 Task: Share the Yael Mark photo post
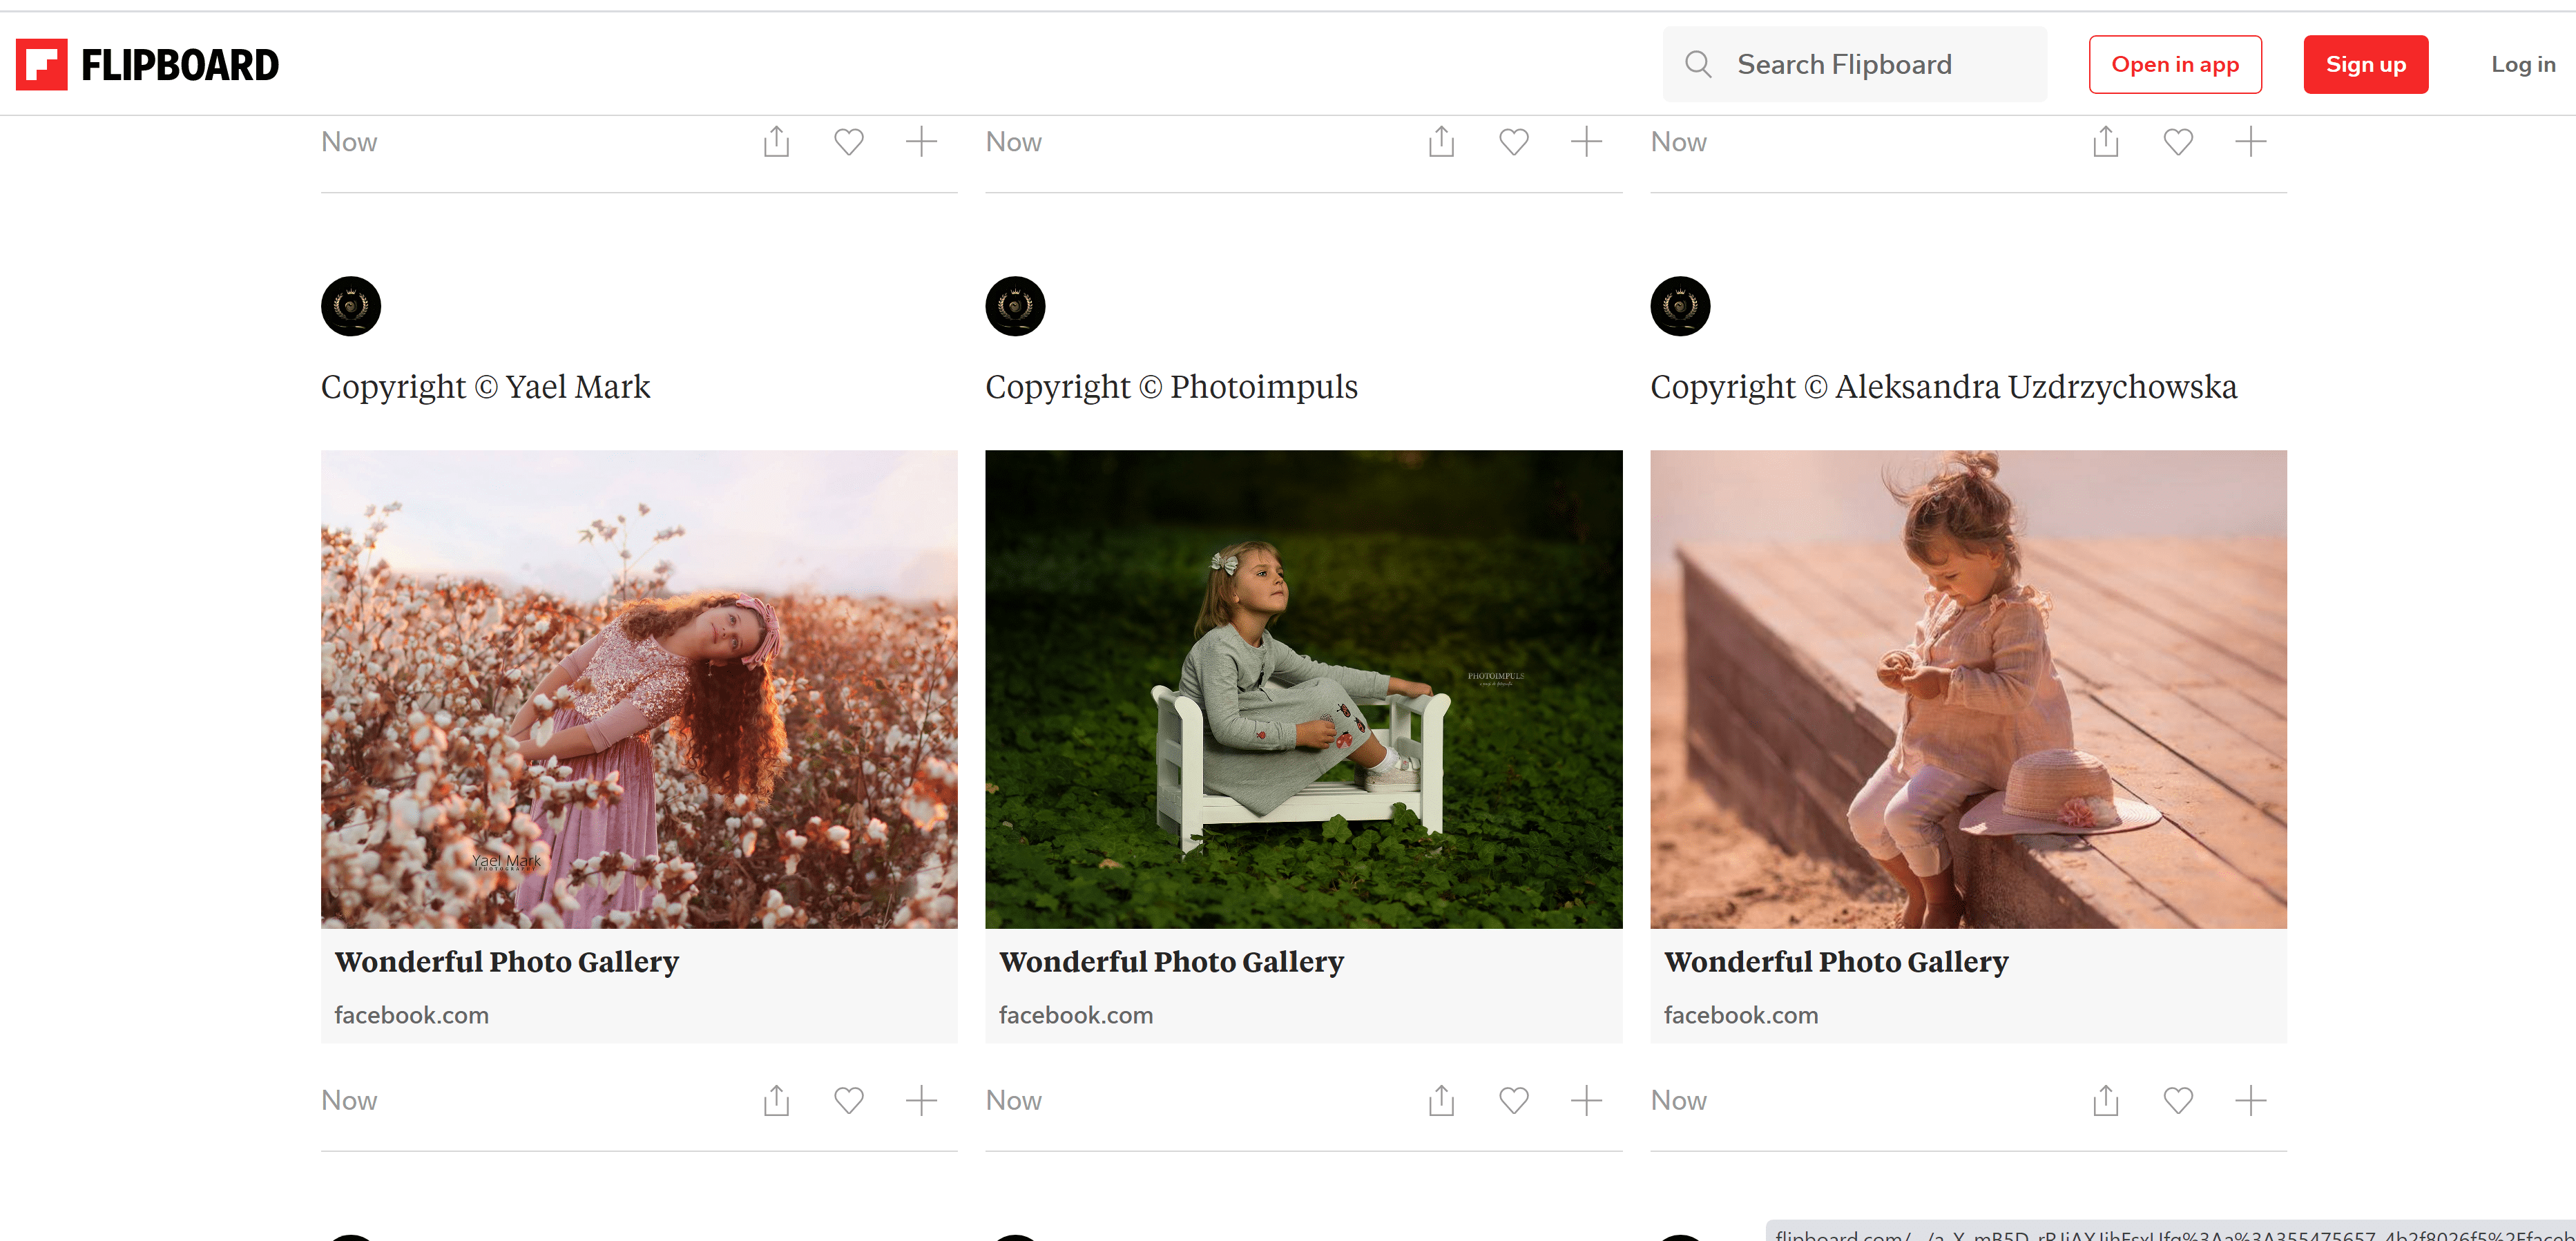click(x=776, y=1101)
